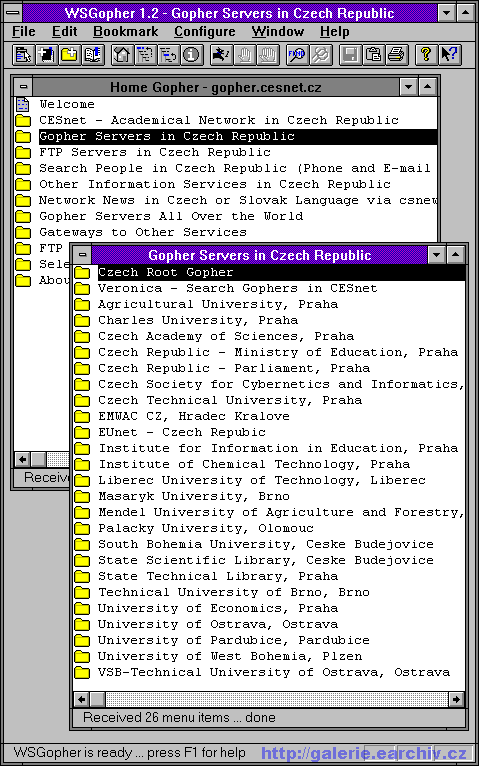Click the fetch item toolbar icon with document and pointer

[x=22, y=55]
